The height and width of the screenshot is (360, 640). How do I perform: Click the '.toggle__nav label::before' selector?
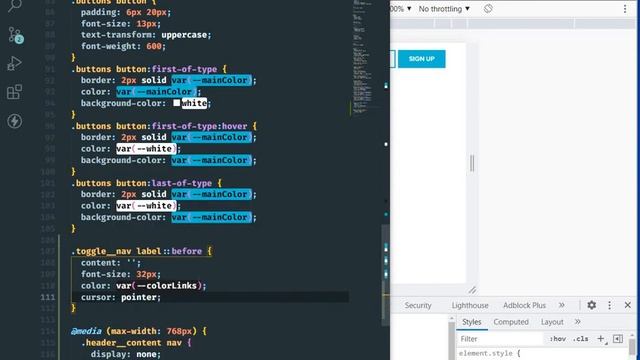[x=137, y=251]
